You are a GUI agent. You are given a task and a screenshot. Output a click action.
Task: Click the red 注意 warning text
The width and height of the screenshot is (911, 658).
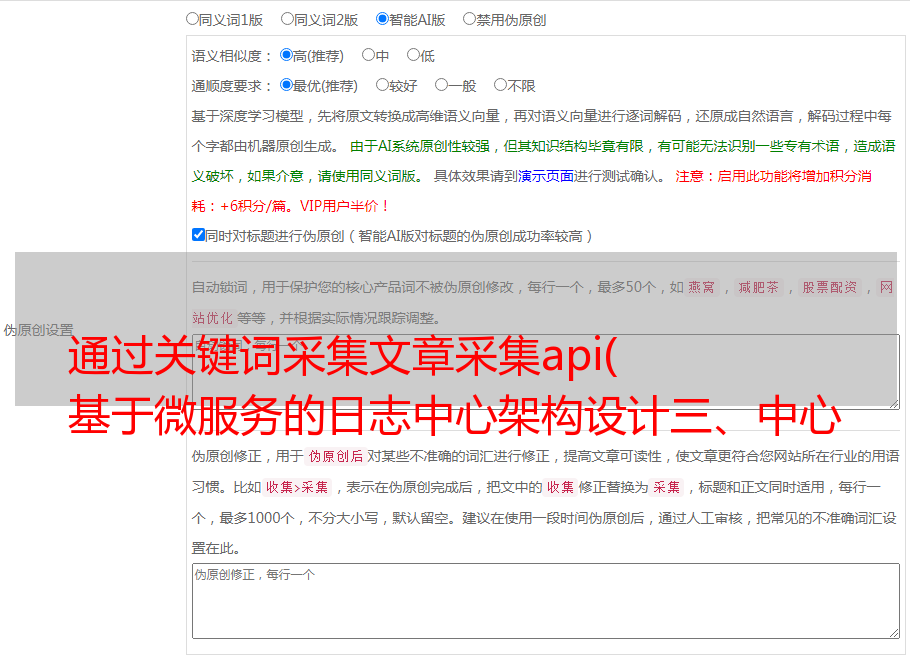(x=532, y=191)
